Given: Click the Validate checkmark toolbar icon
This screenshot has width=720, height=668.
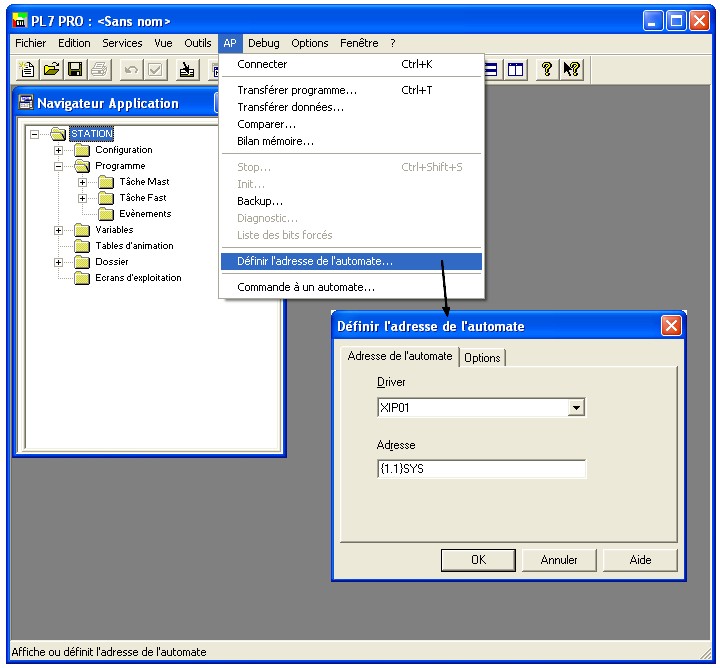Looking at the screenshot, I should 155,70.
